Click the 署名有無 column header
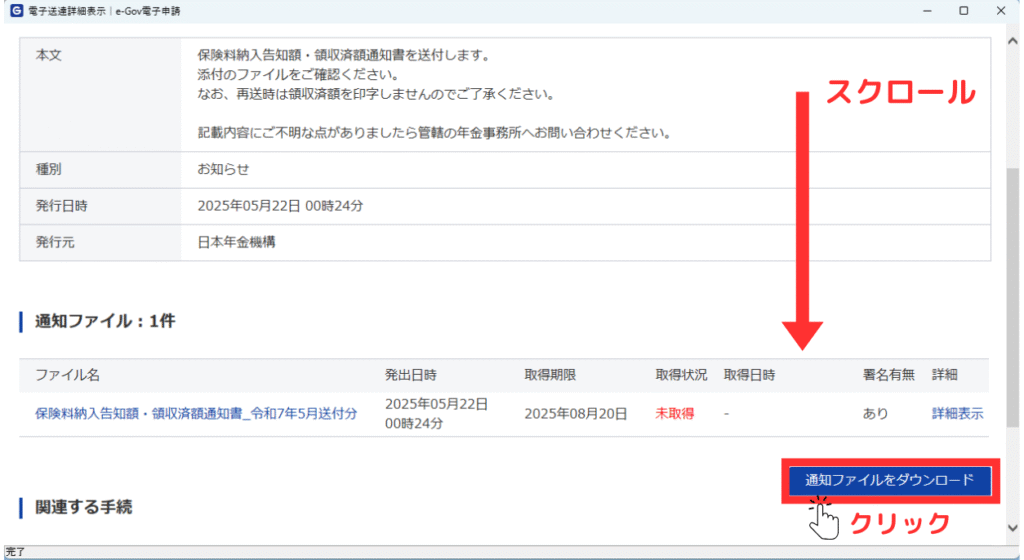Viewport: 1024px width, 560px height. click(x=888, y=375)
